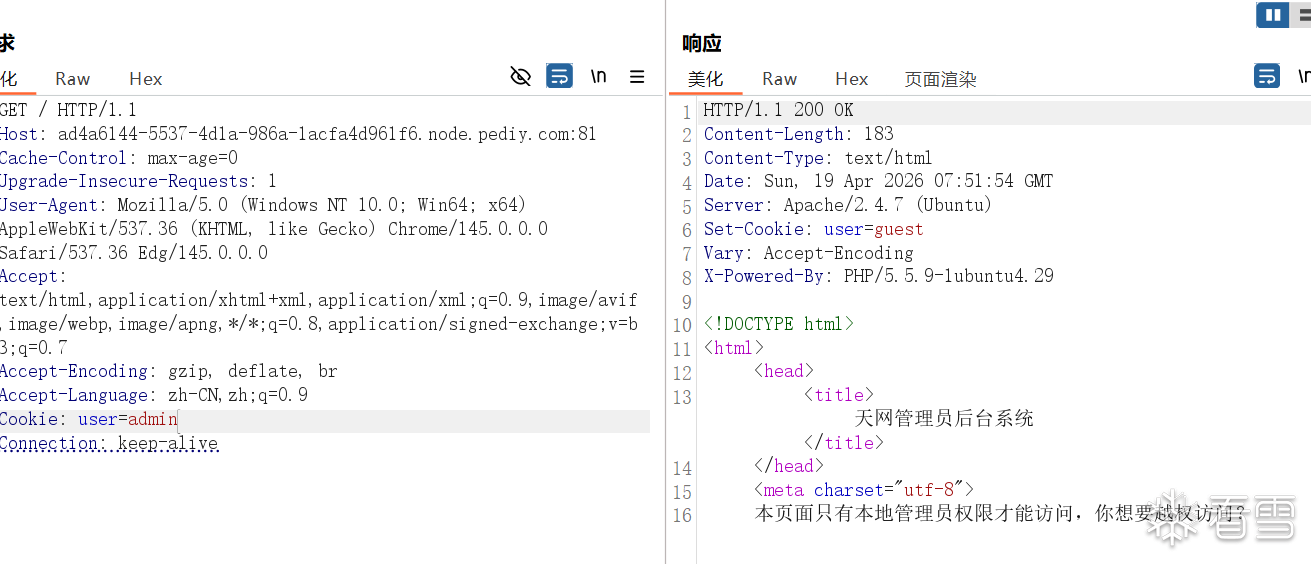This screenshot has width=1311, height=564.
Task: Open the response Hex tab
Action: pos(851,79)
